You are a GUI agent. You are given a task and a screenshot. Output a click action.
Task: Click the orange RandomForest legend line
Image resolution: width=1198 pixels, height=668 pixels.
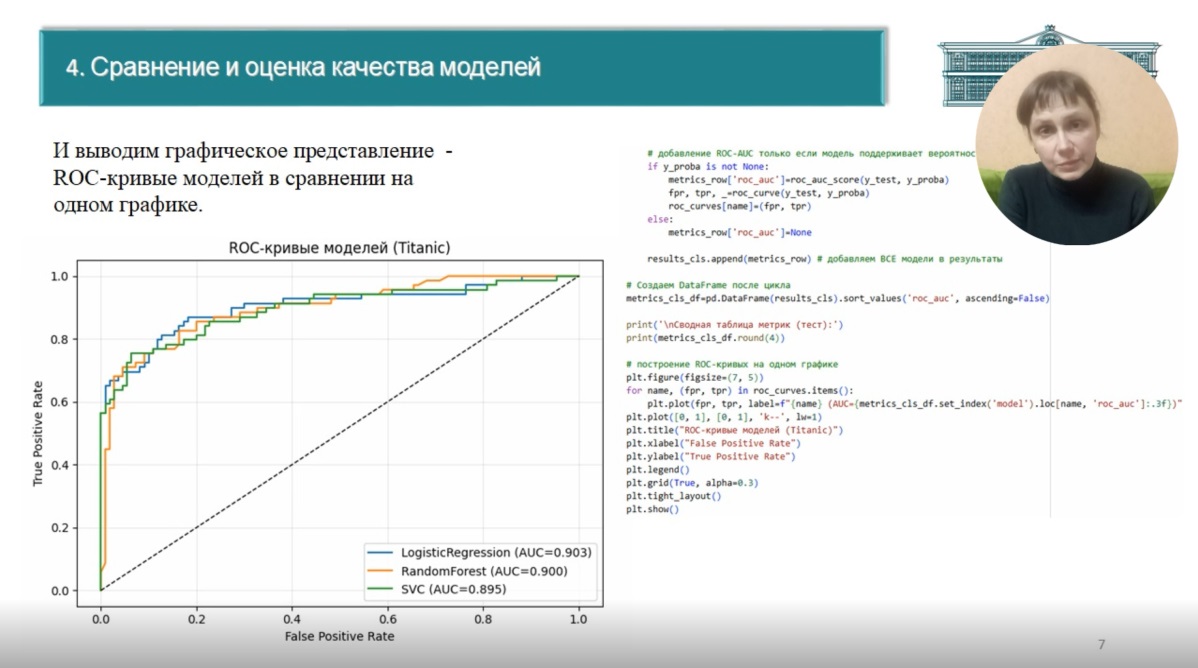click(x=380, y=571)
